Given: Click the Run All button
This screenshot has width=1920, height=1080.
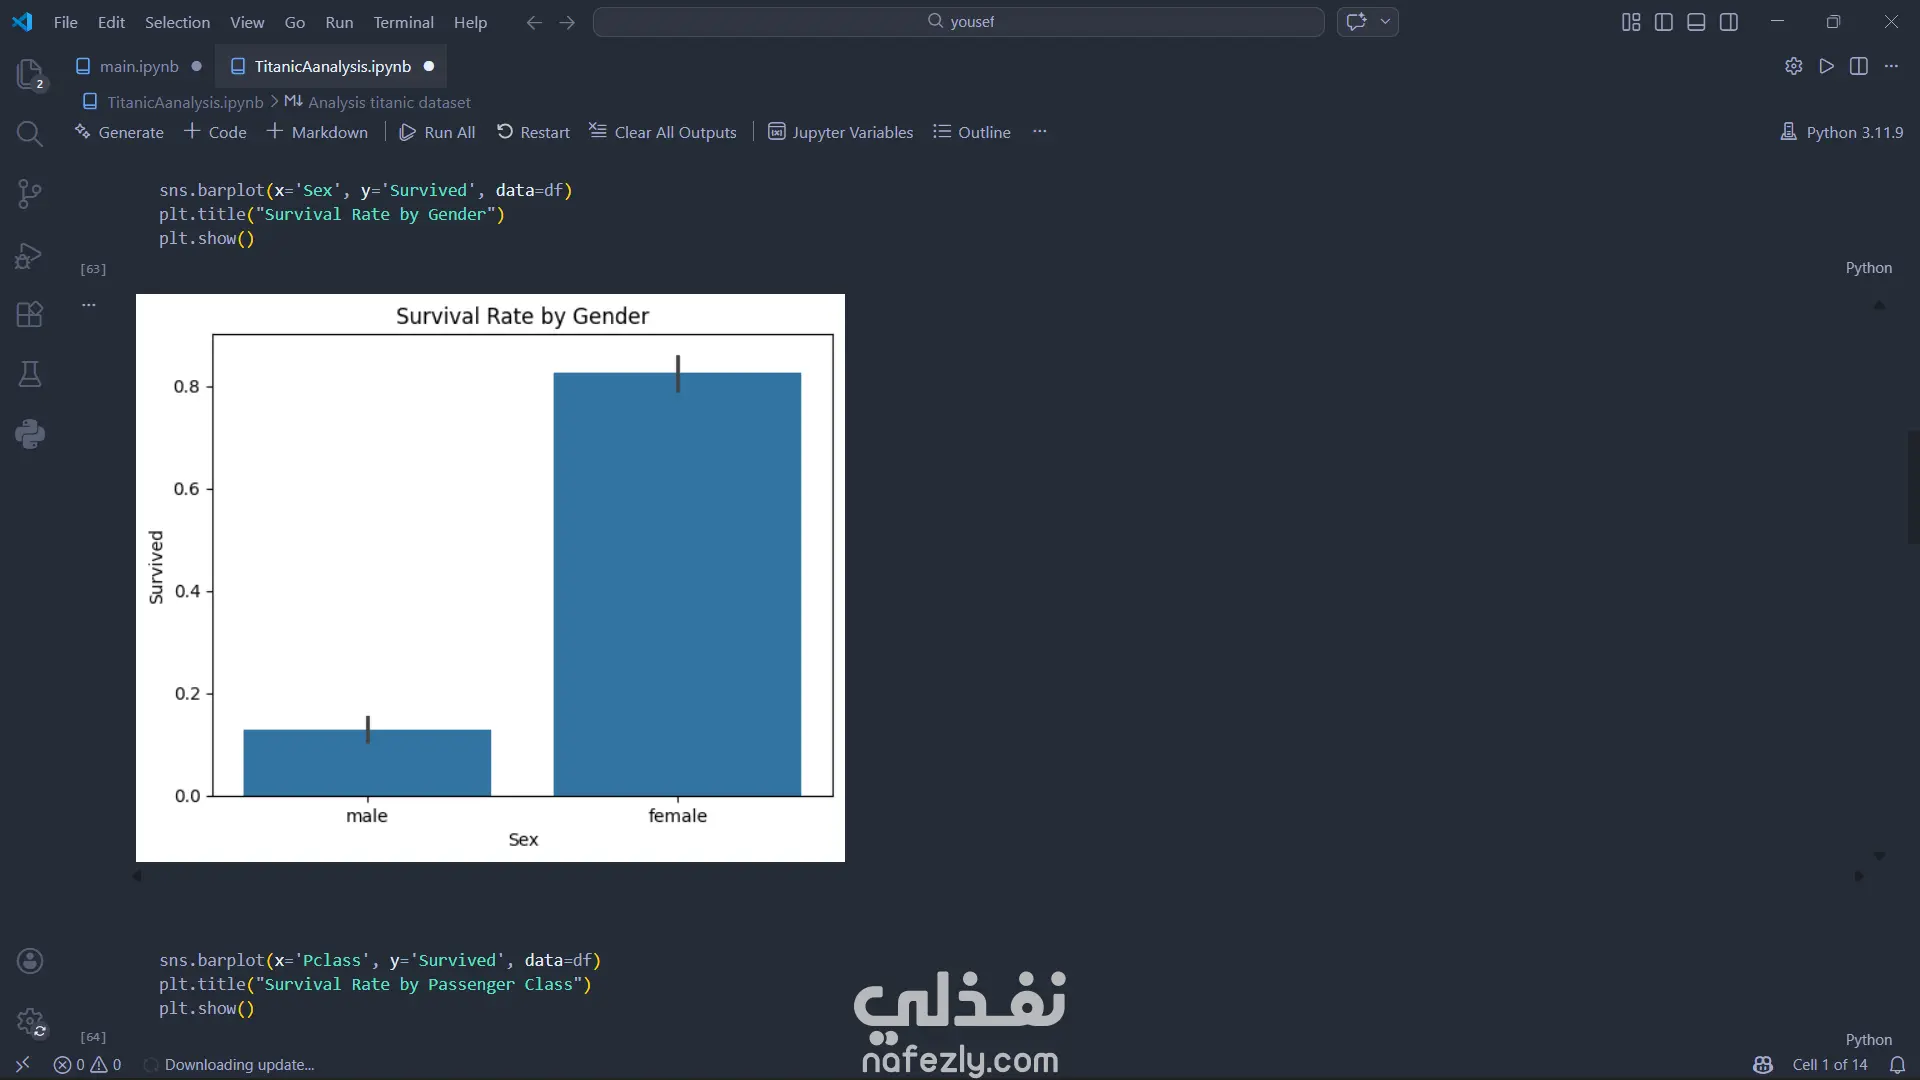Looking at the screenshot, I should pyautogui.click(x=437, y=132).
